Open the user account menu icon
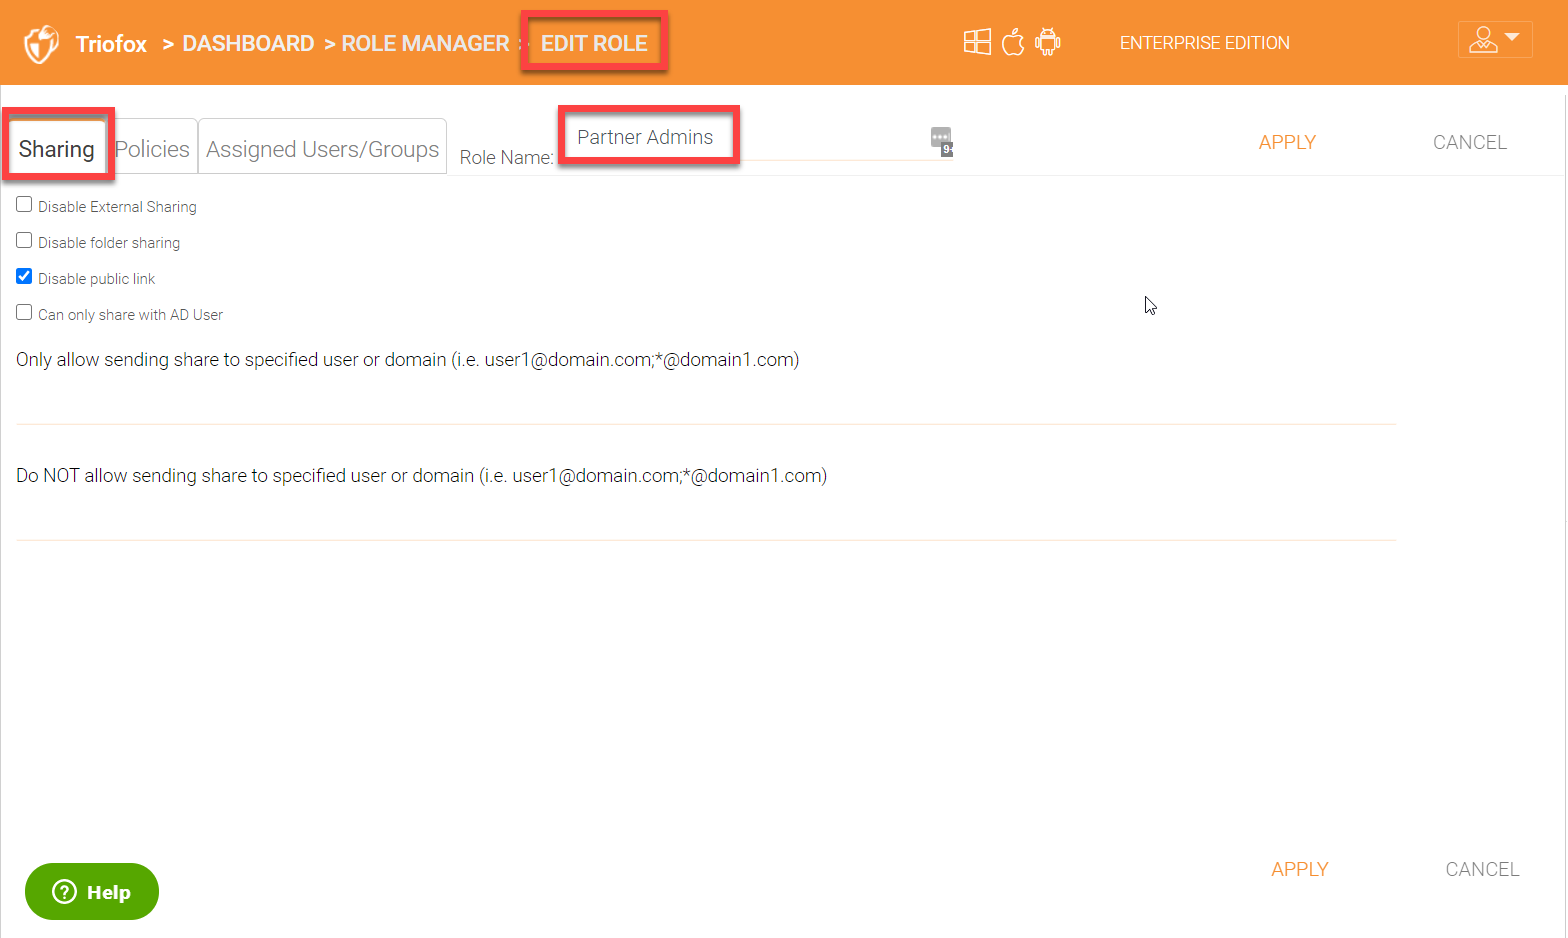The height and width of the screenshot is (938, 1568). 1495,40
